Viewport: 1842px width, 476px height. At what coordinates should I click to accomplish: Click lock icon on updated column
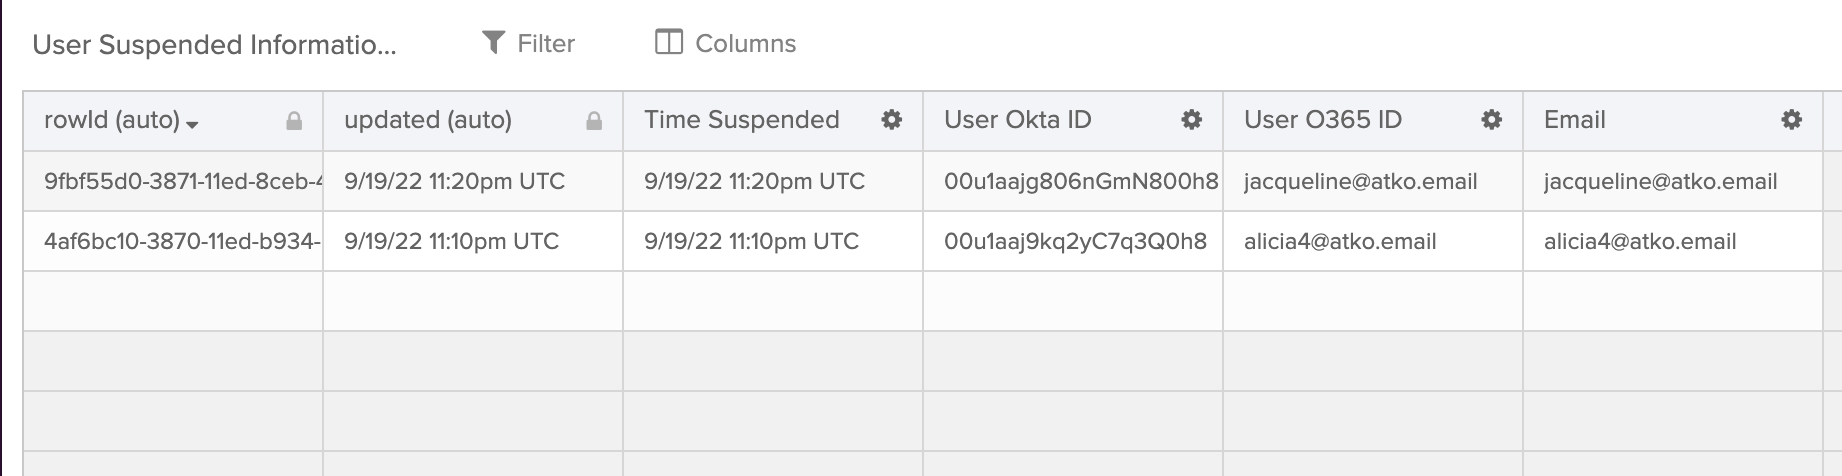pos(594,121)
